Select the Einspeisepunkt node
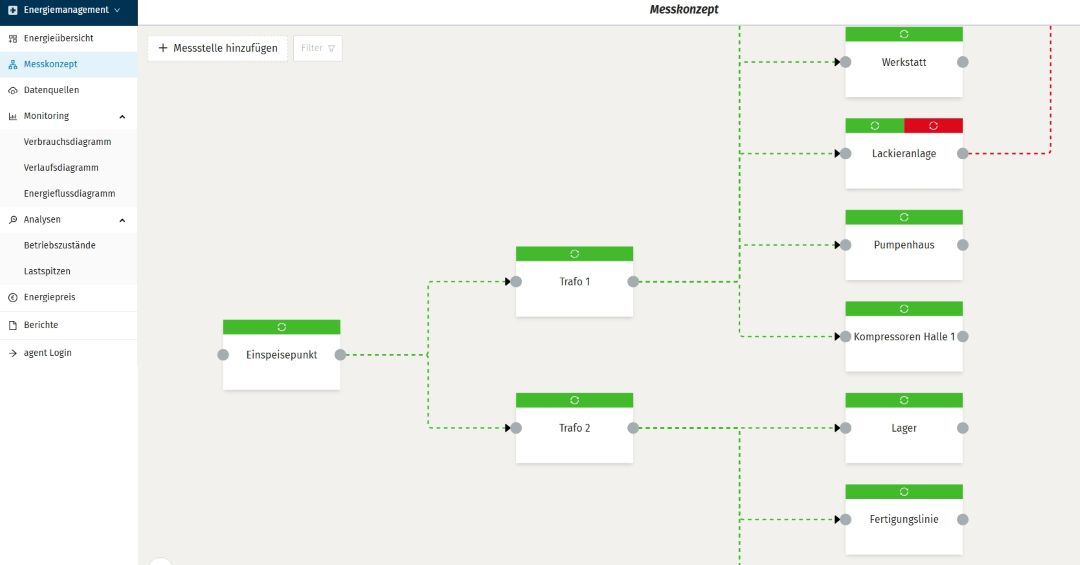 (x=282, y=355)
